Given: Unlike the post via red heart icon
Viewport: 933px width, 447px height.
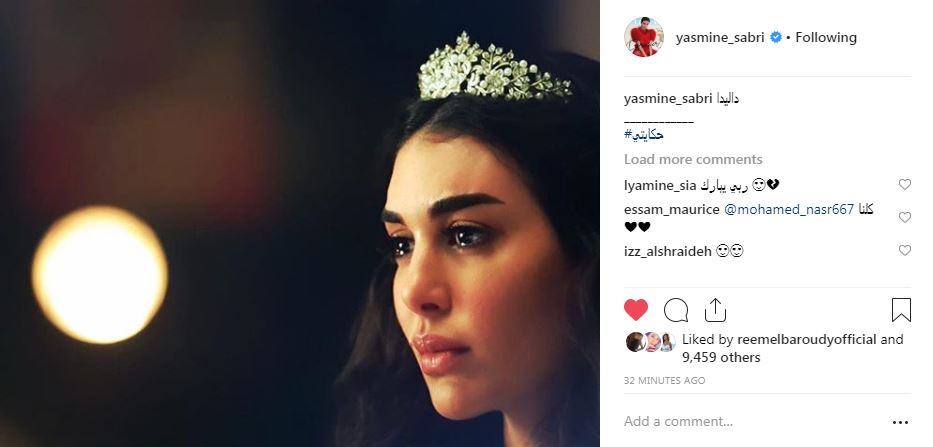Looking at the screenshot, I should point(635,310).
